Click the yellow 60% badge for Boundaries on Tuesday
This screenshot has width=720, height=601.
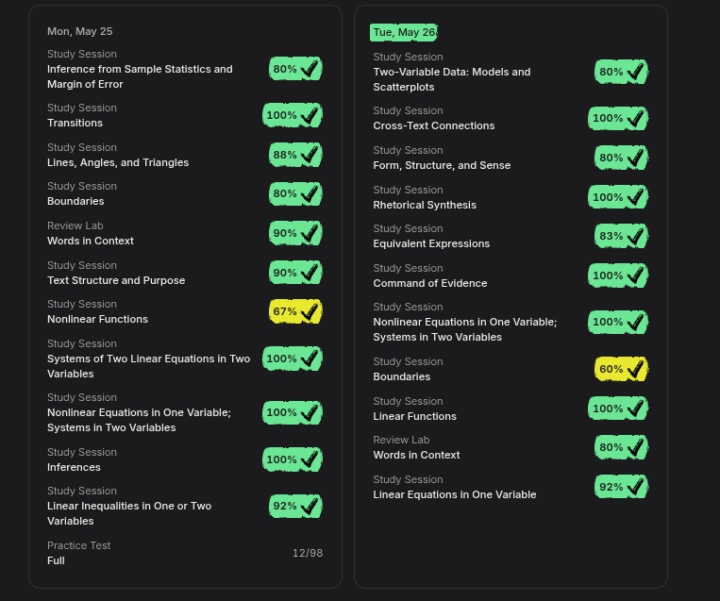pyautogui.click(x=621, y=369)
